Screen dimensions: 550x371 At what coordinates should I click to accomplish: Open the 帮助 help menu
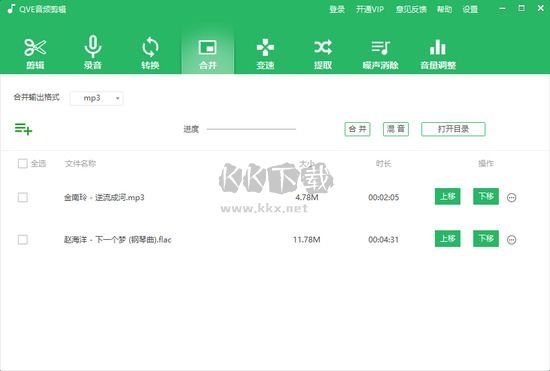(444, 9)
